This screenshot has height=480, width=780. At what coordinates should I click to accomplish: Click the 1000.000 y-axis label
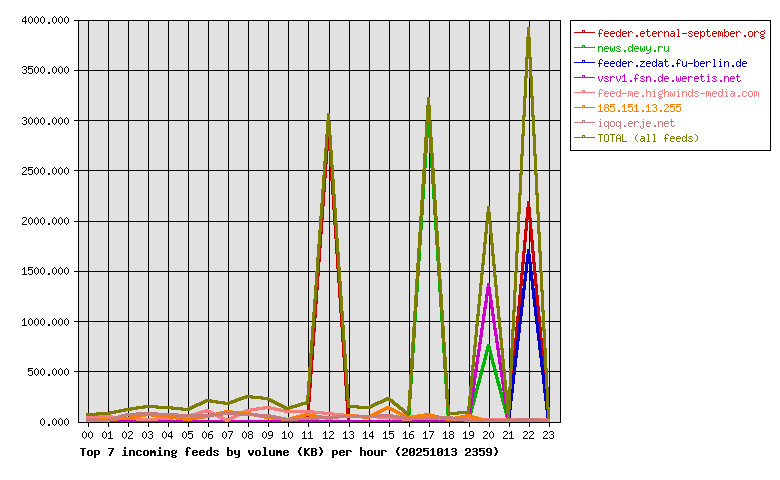45,322
